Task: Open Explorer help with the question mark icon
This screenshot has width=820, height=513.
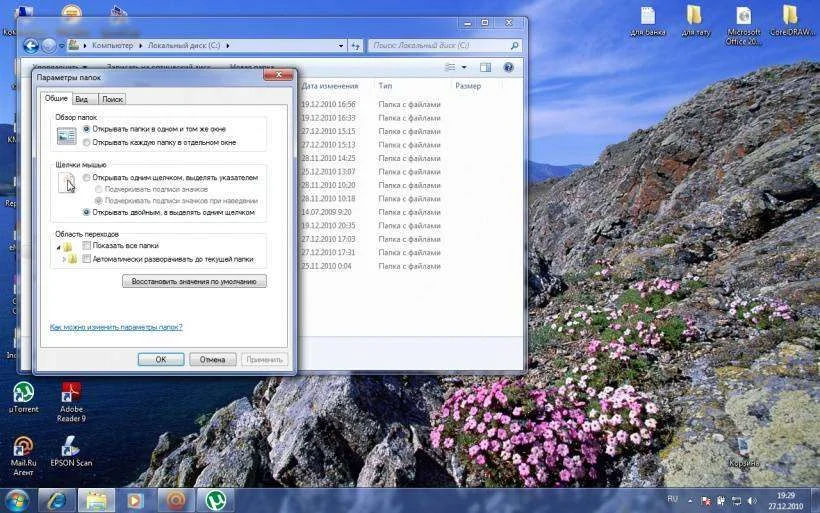Action: pyautogui.click(x=508, y=67)
